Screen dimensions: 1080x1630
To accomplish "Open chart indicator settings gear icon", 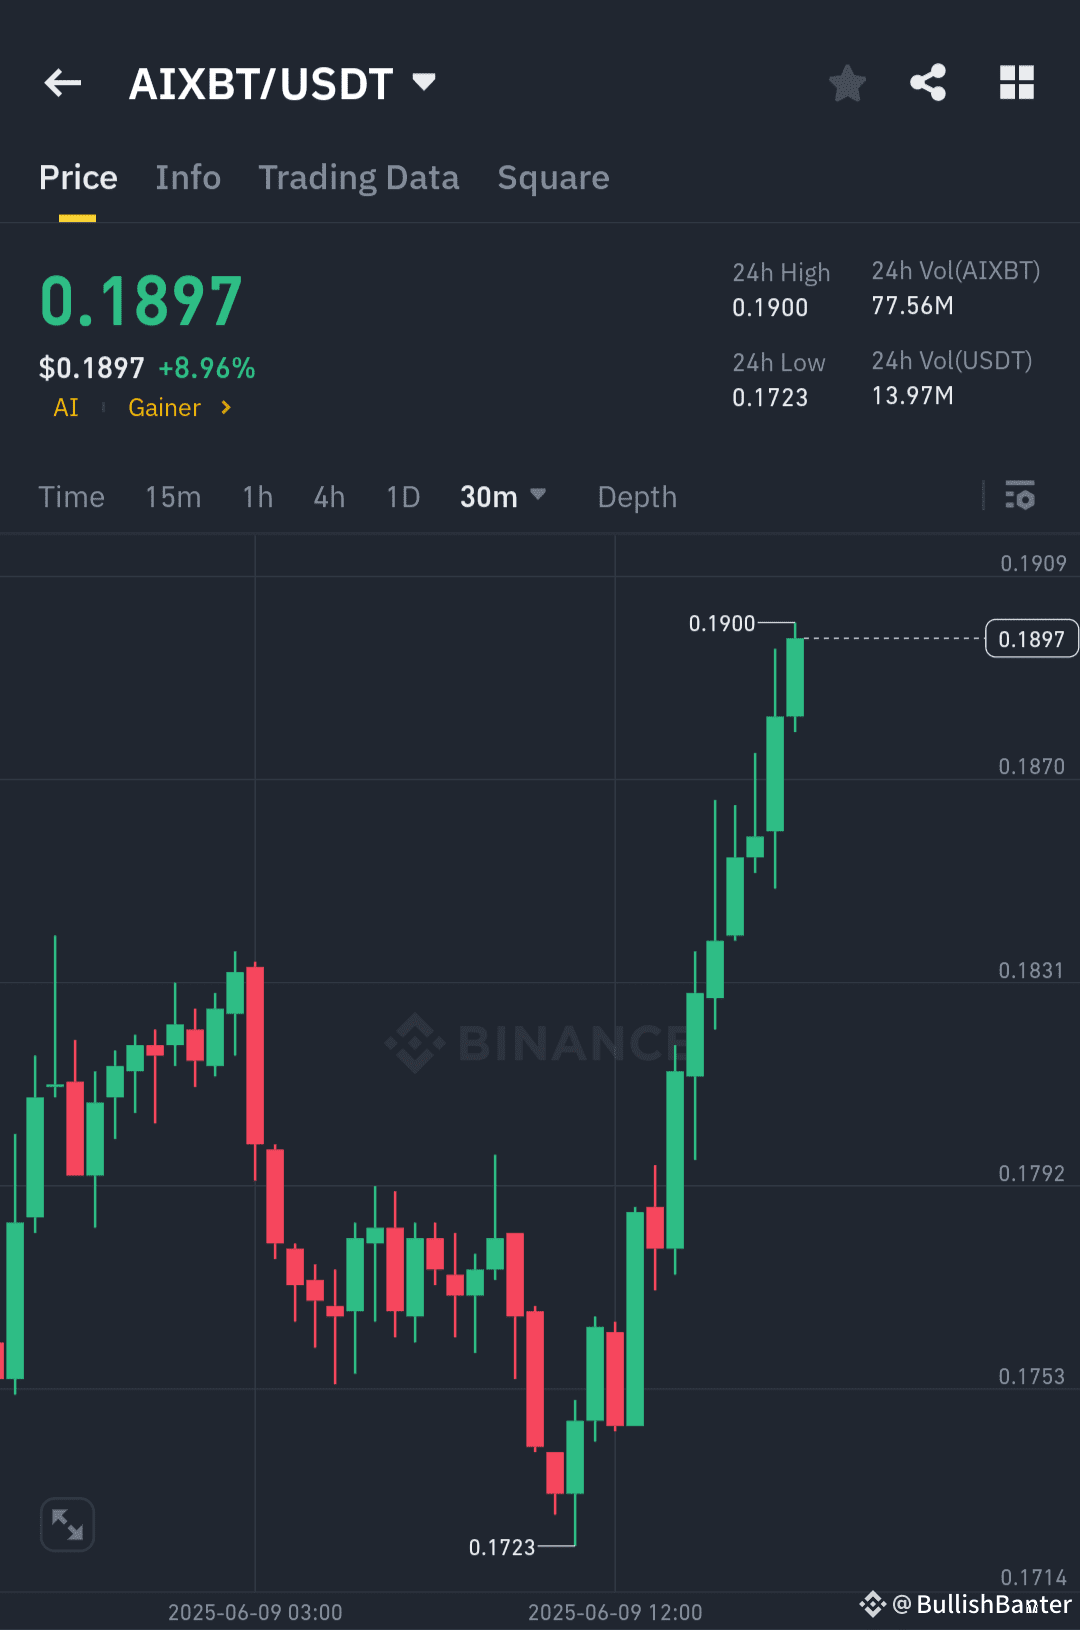I will [x=1020, y=496].
